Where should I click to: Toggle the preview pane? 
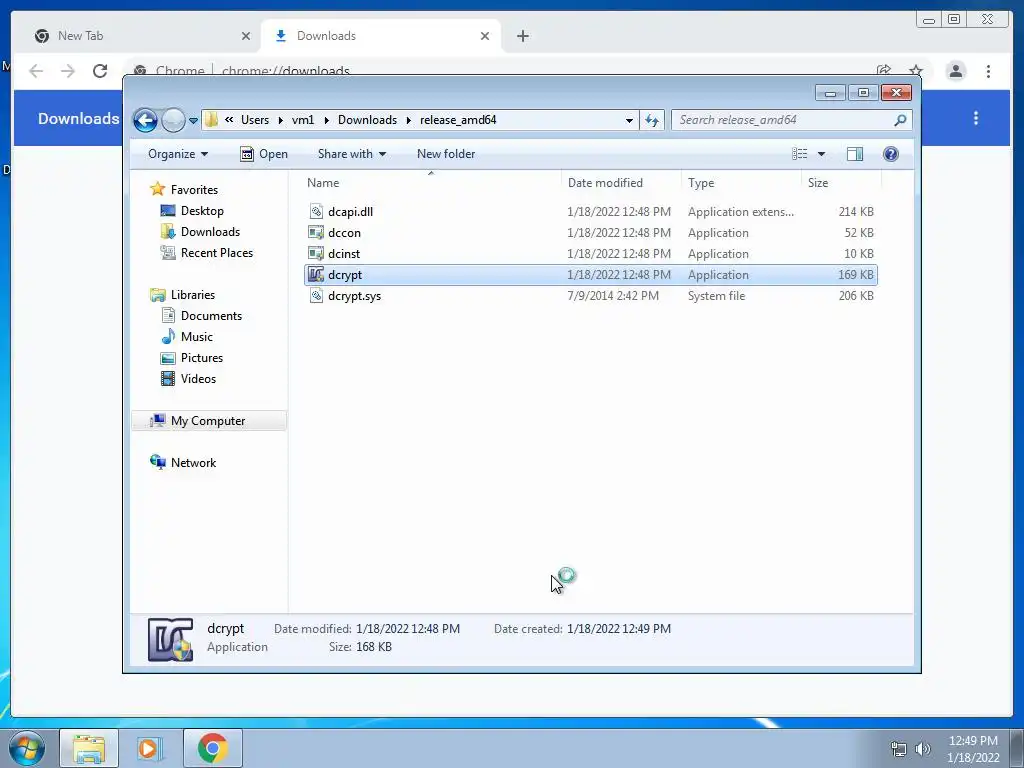(x=855, y=154)
